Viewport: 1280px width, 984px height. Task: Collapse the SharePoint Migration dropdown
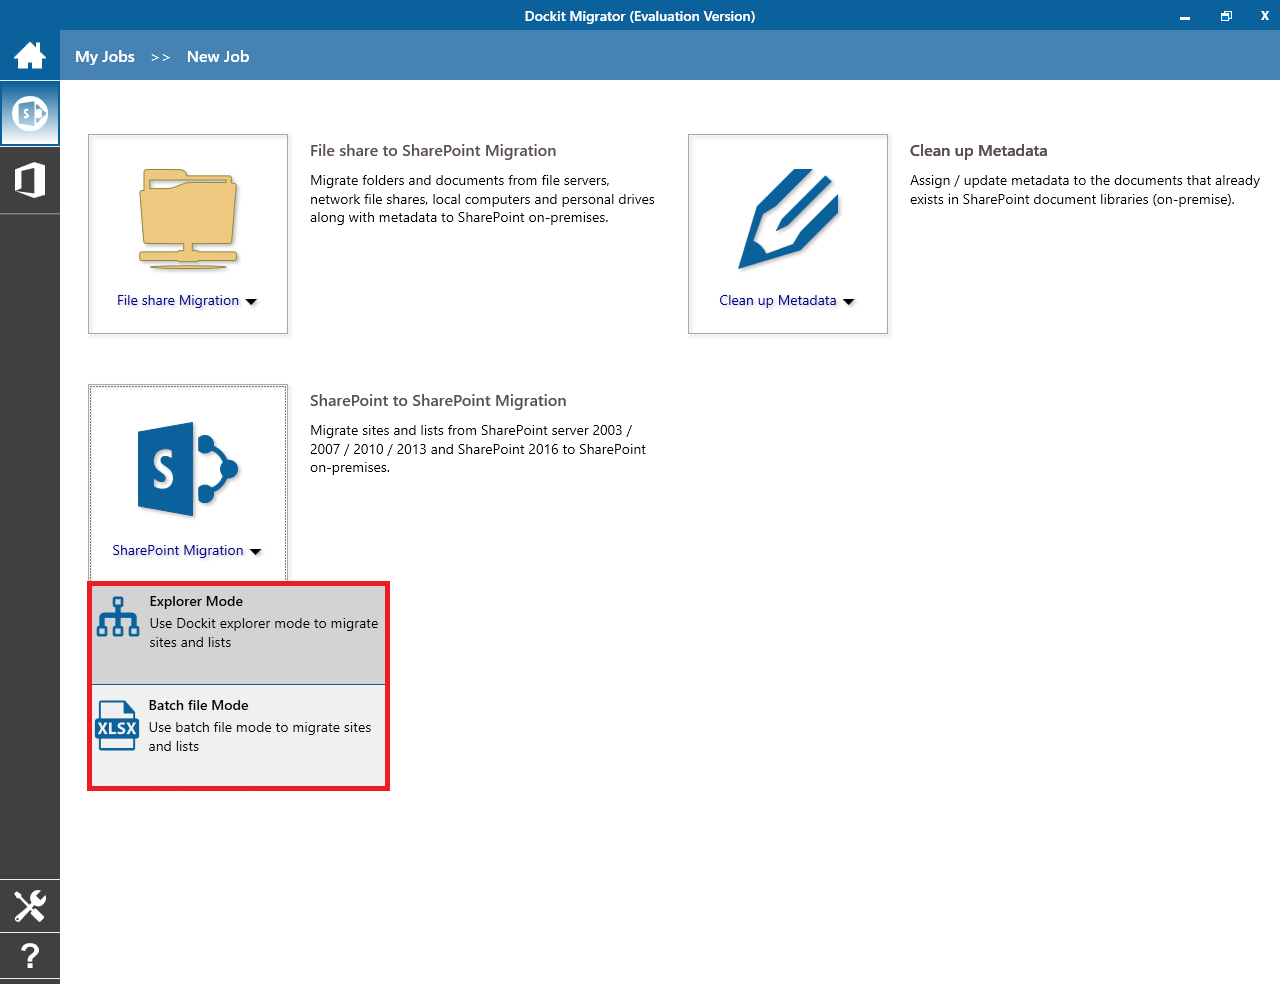(256, 550)
